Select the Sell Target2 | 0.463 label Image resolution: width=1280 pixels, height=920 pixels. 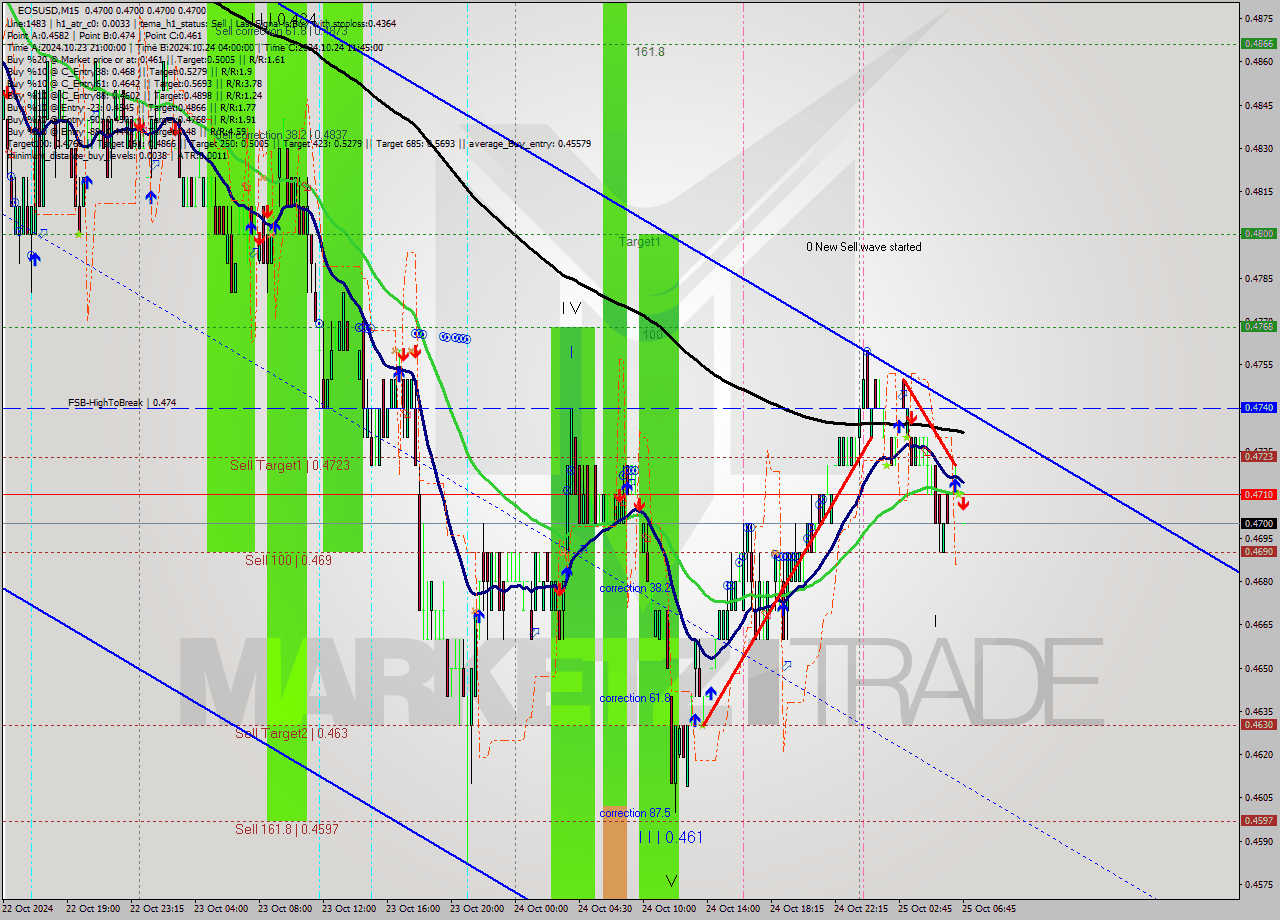point(292,733)
